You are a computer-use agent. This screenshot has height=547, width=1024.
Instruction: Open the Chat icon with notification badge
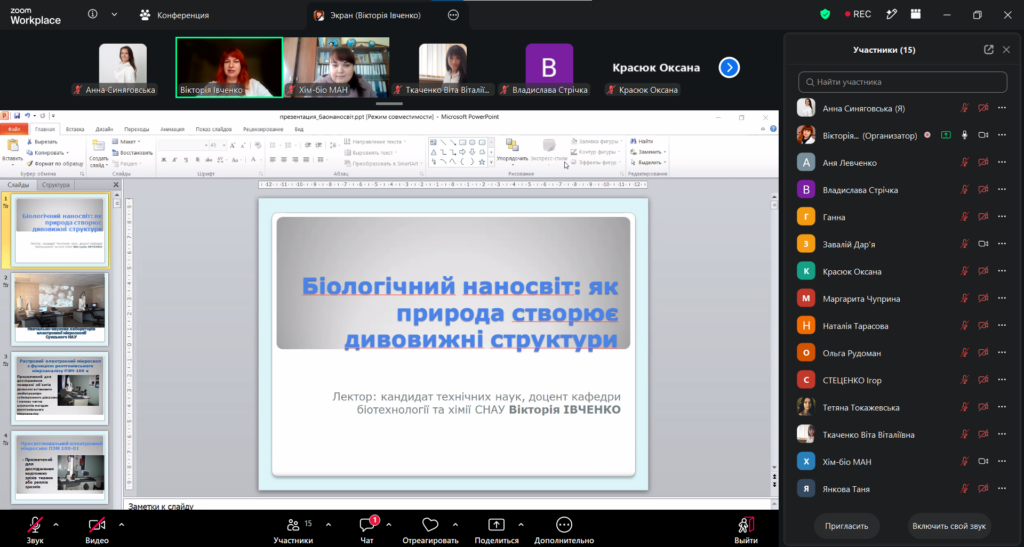368,524
